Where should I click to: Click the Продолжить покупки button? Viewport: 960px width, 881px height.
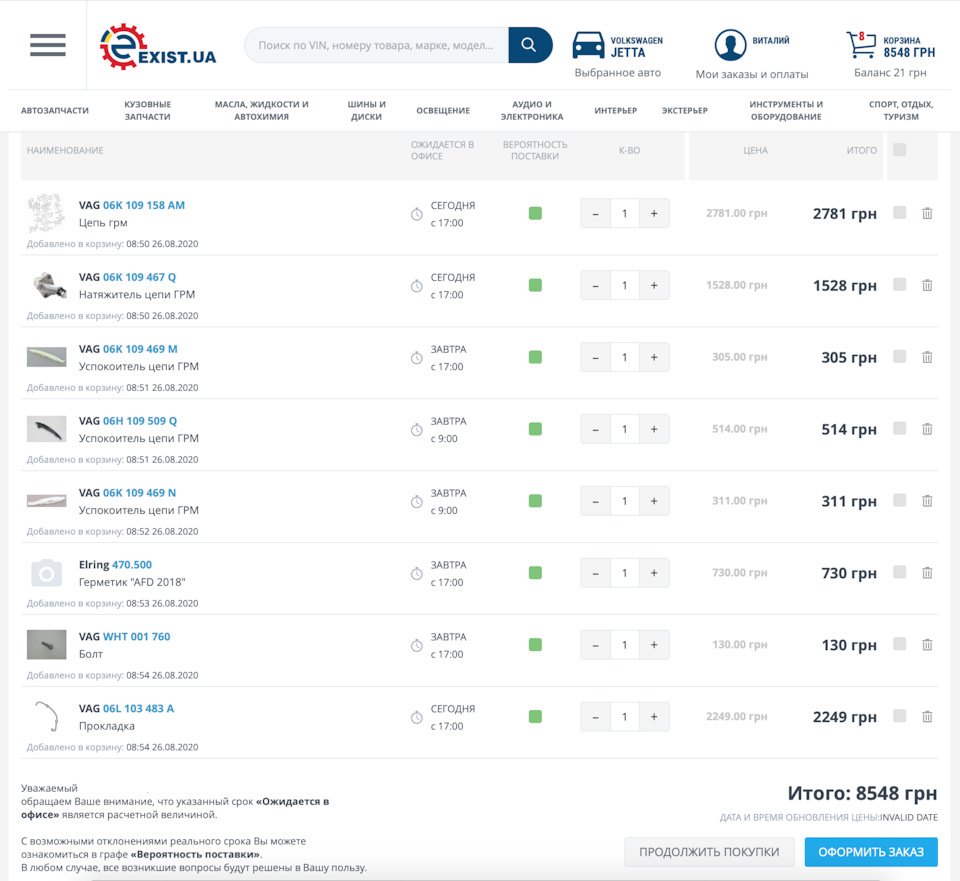[710, 852]
